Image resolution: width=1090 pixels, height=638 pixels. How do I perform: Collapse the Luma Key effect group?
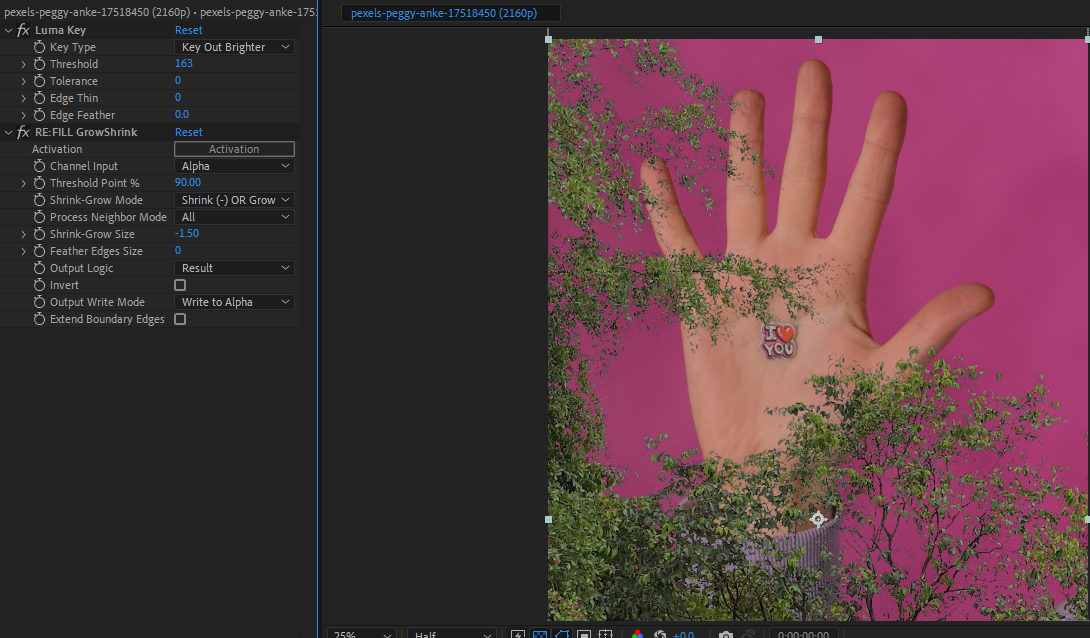(x=9, y=30)
